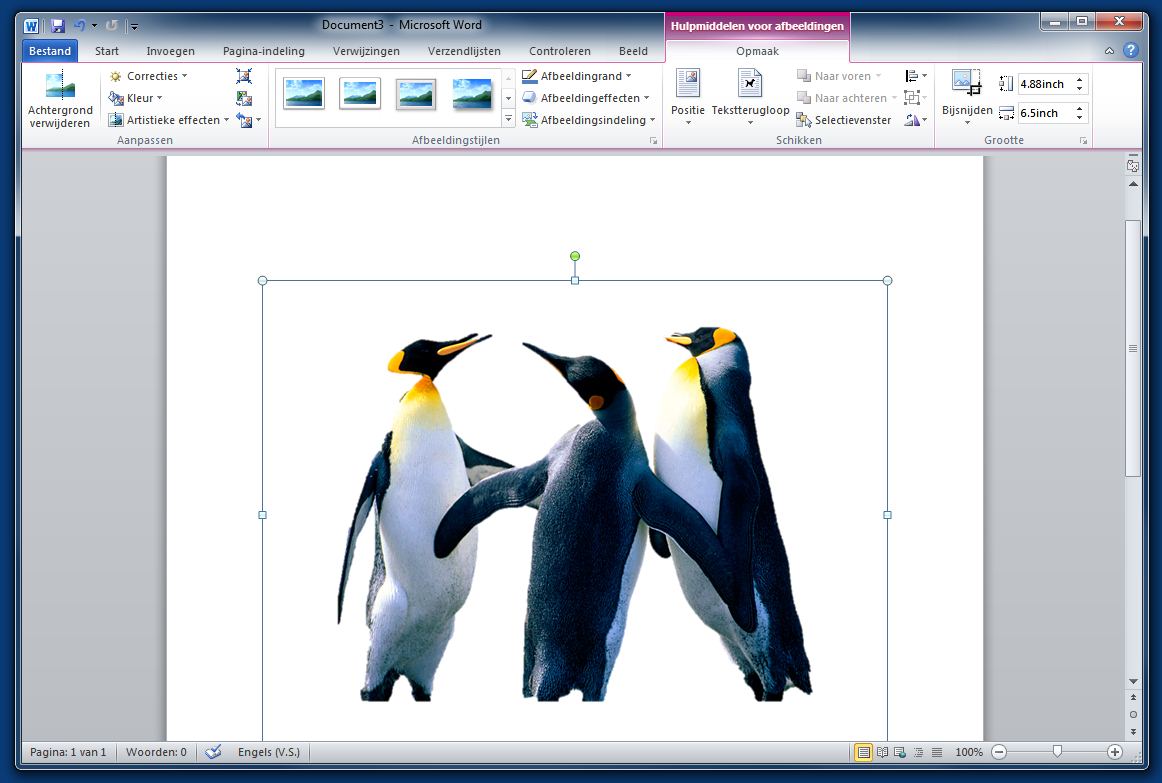This screenshot has height=783, width=1162.
Task: Click the select browse object button
Action: pos(1133,714)
